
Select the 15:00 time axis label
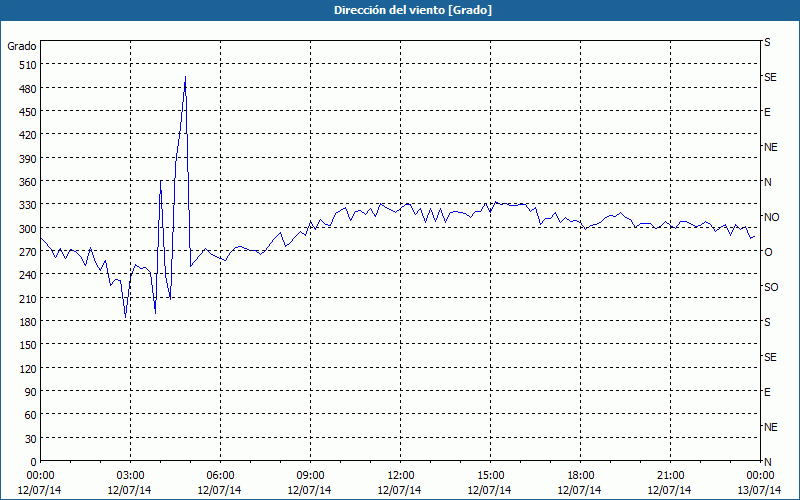click(490, 476)
